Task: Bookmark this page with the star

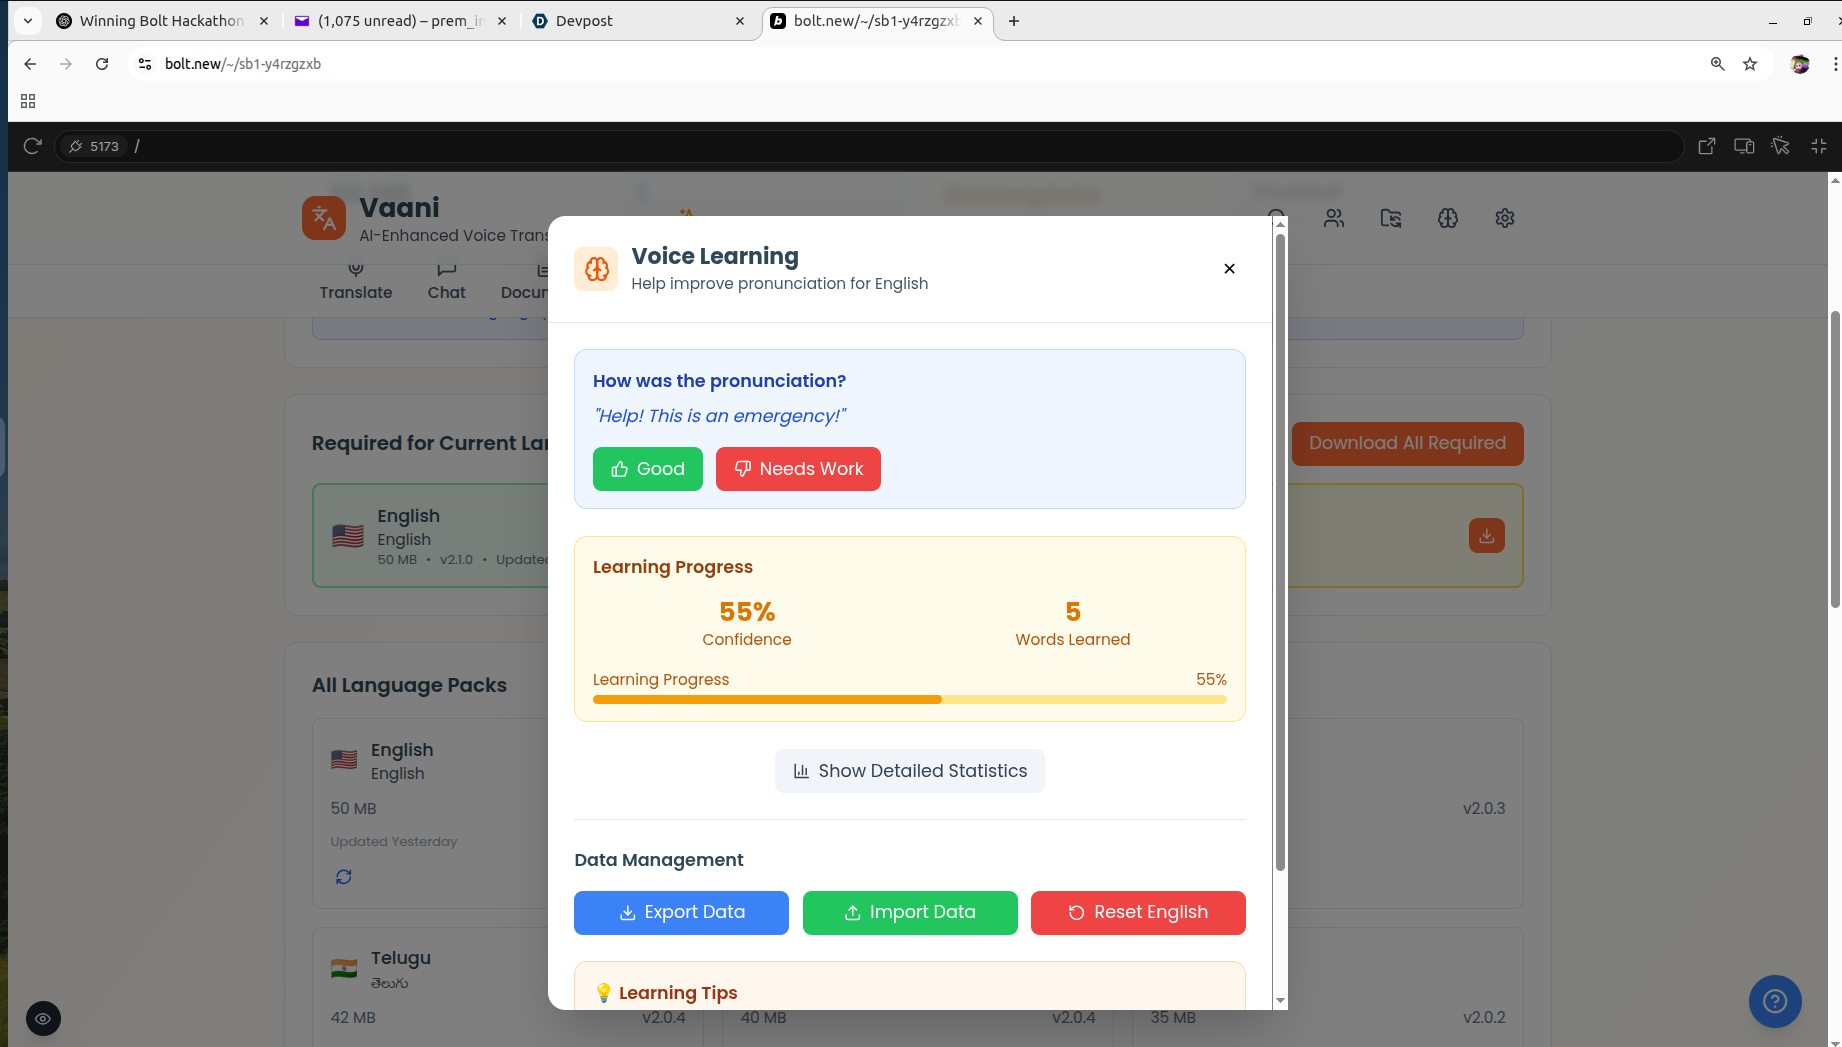Action: 1750,64
